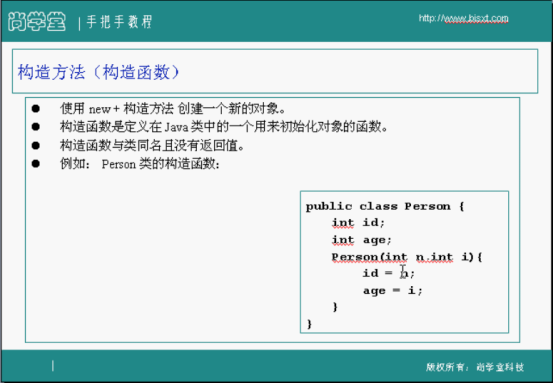Click the code line int id;
The image size is (554, 384).
coord(358,223)
